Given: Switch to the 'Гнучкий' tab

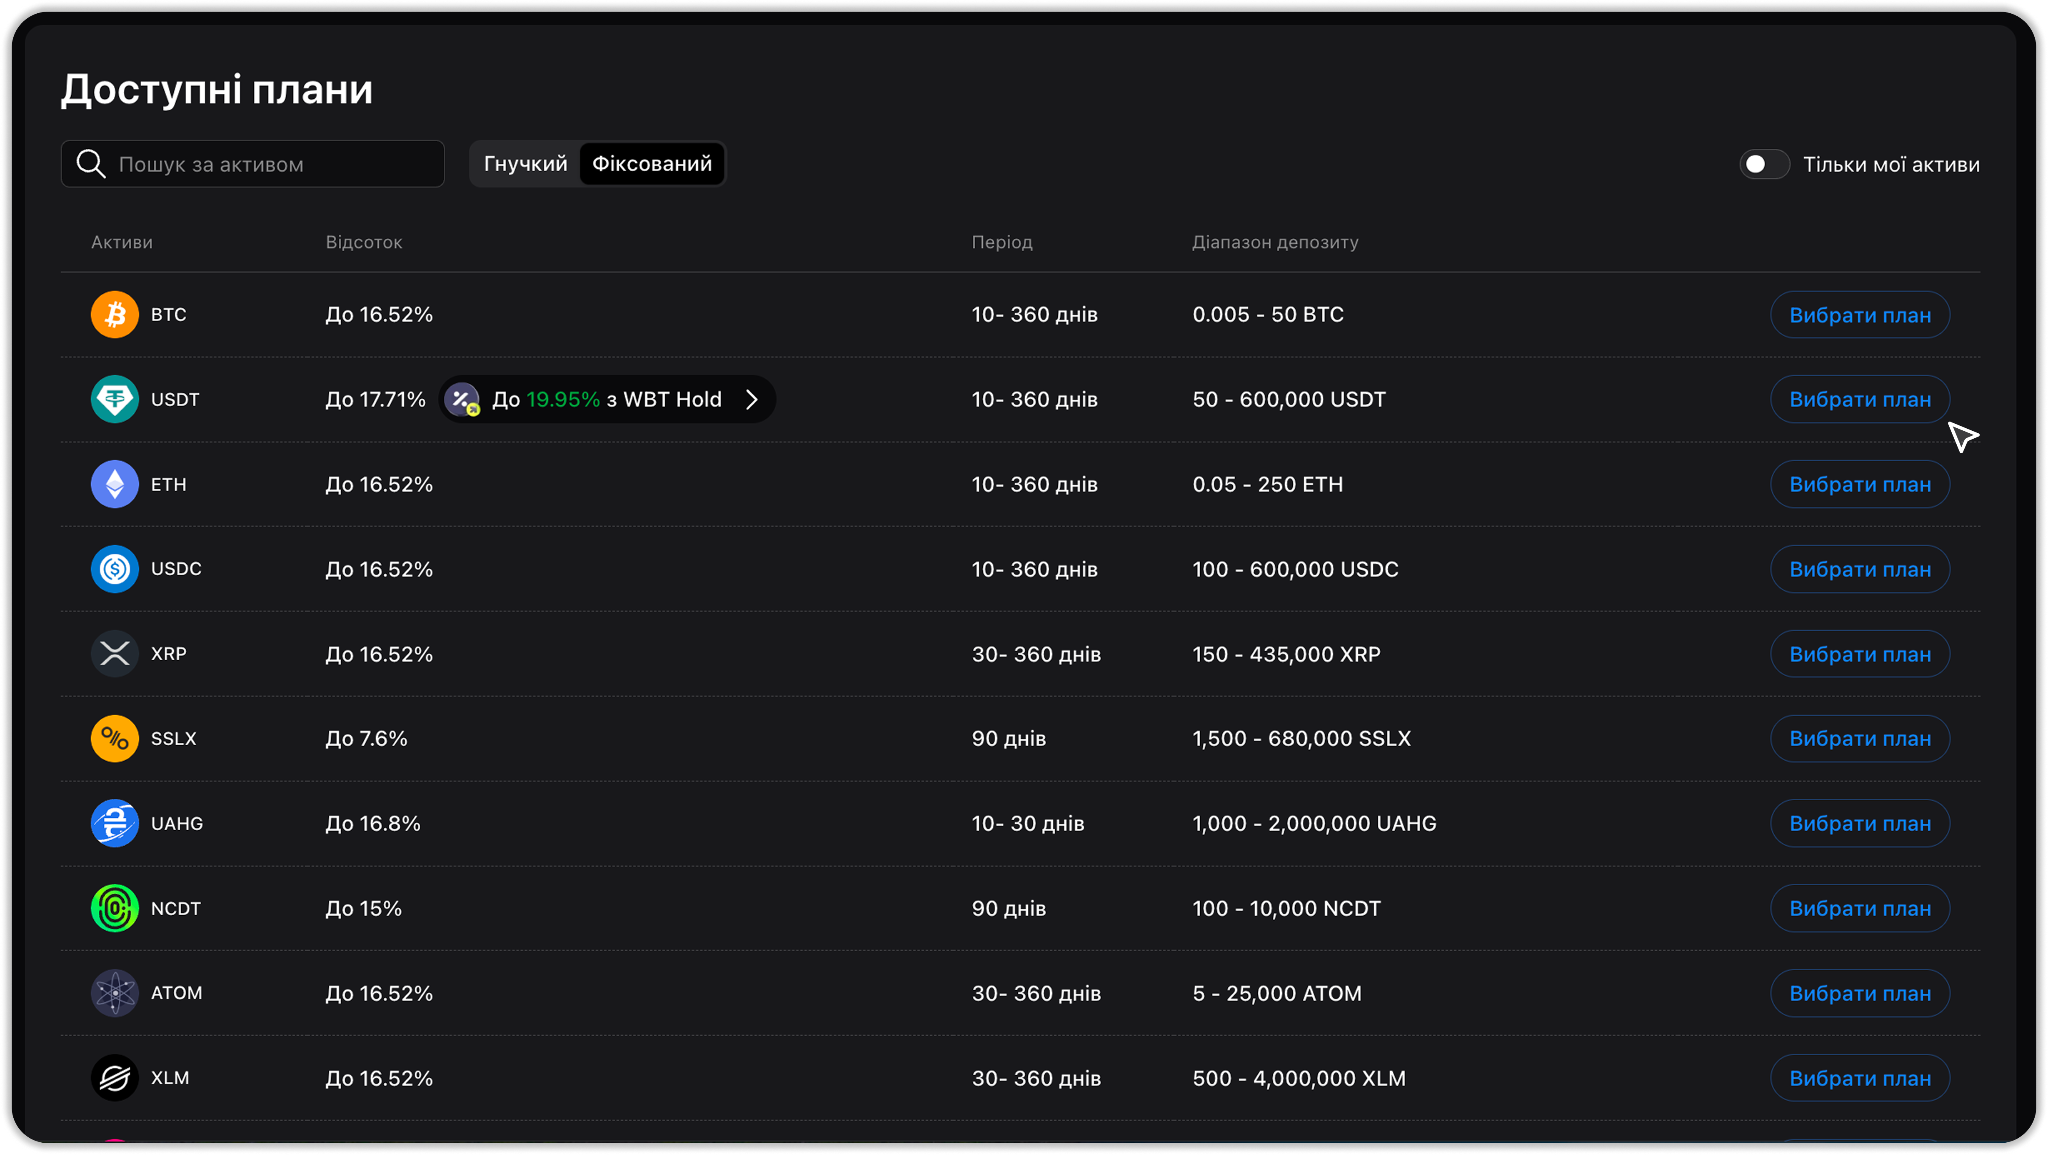Looking at the screenshot, I should [525, 164].
